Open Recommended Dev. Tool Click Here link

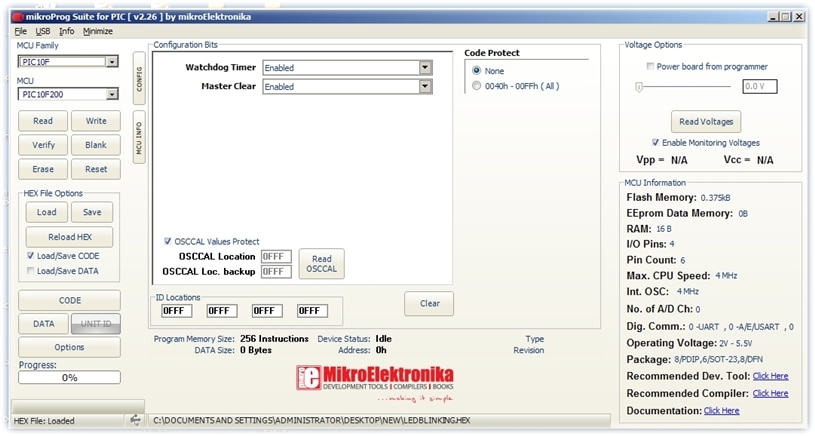[x=770, y=376]
